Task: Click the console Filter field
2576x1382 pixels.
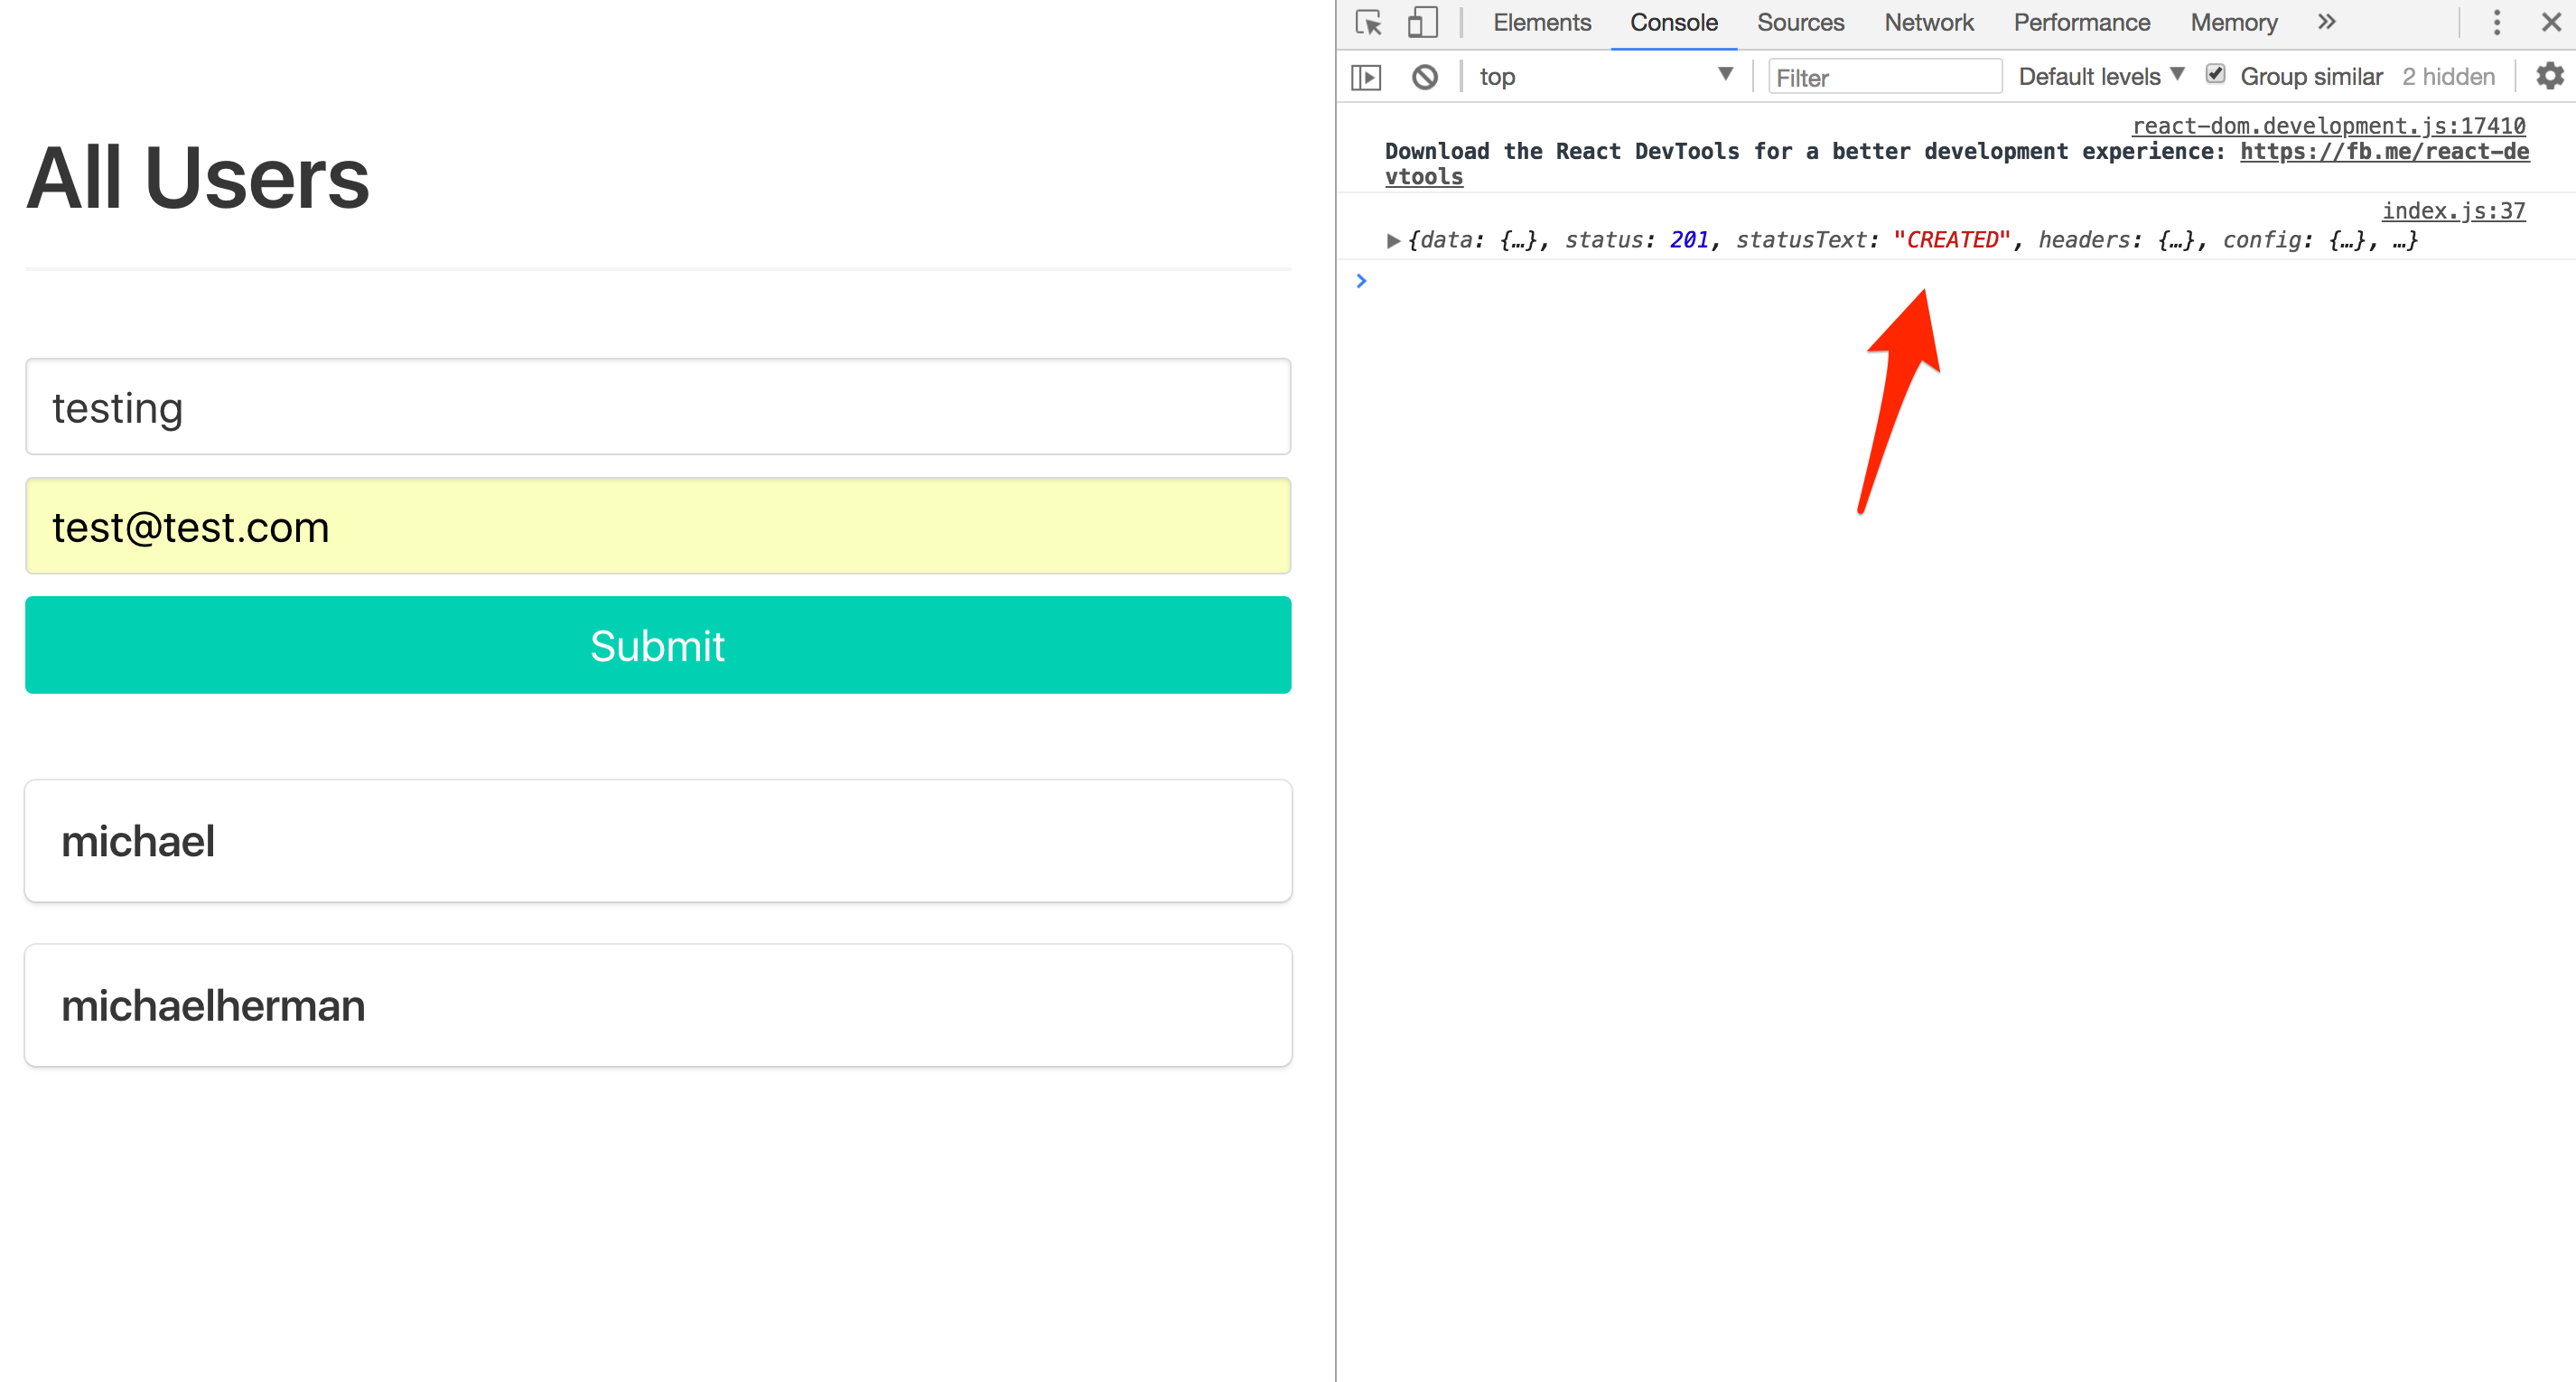Action: pos(1884,77)
